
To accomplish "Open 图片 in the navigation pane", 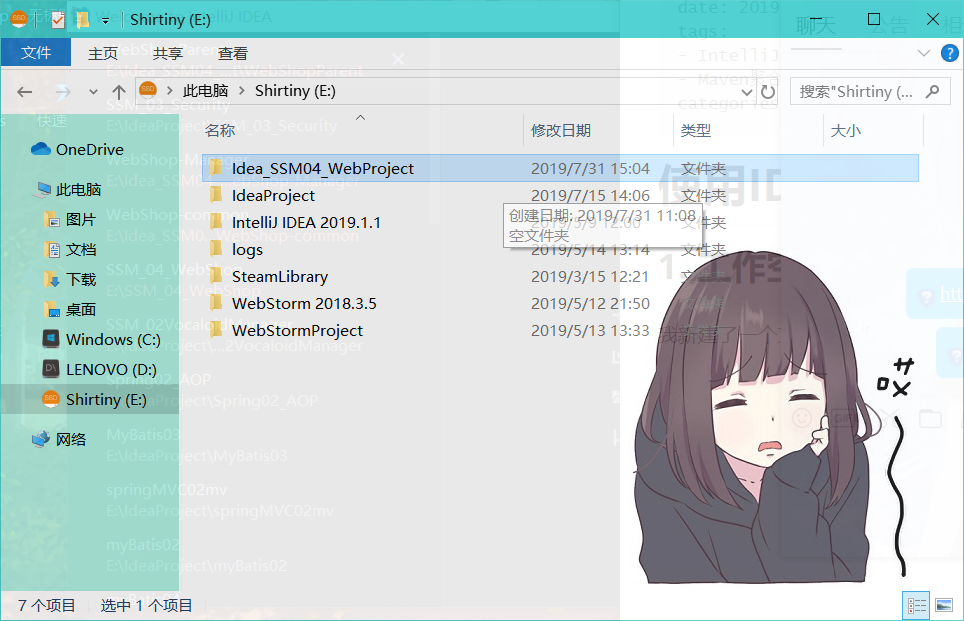I will click(70, 220).
